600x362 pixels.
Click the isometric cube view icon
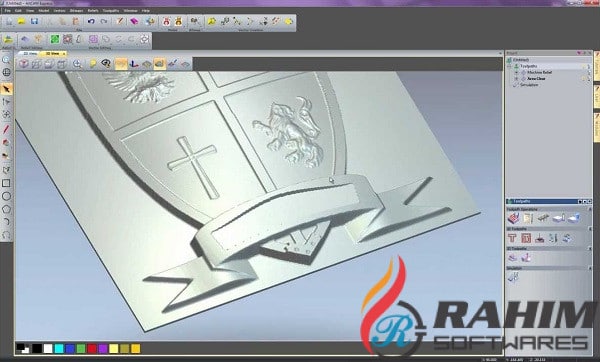point(24,64)
